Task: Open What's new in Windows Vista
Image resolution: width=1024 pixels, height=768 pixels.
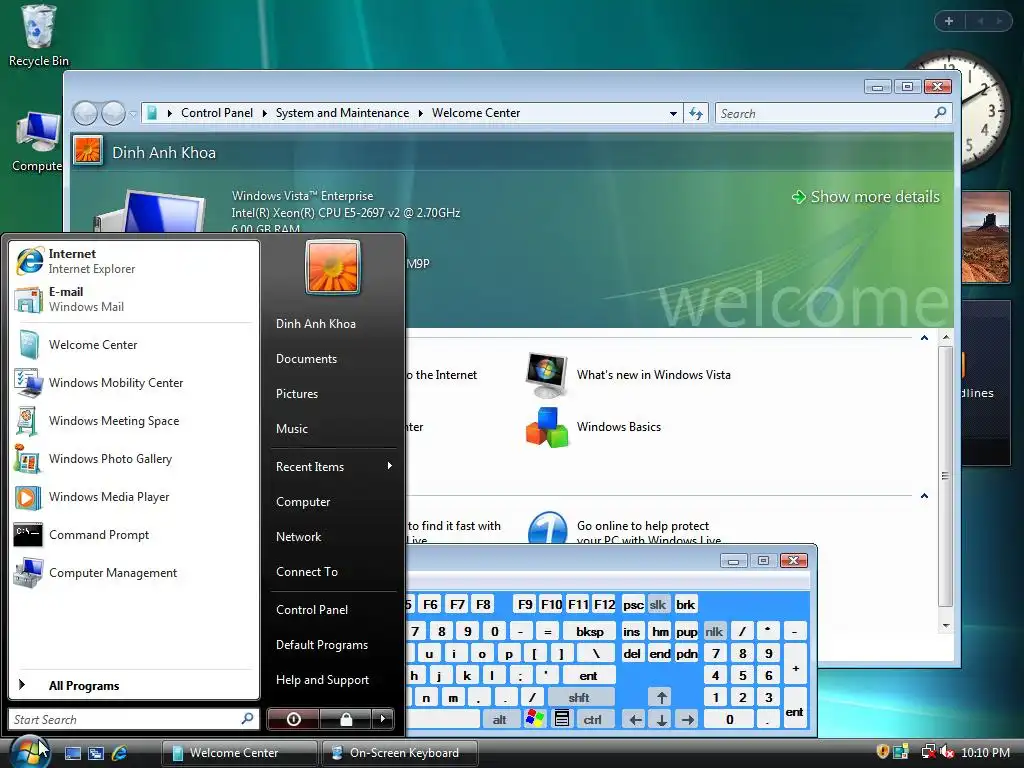Action: coord(628,376)
